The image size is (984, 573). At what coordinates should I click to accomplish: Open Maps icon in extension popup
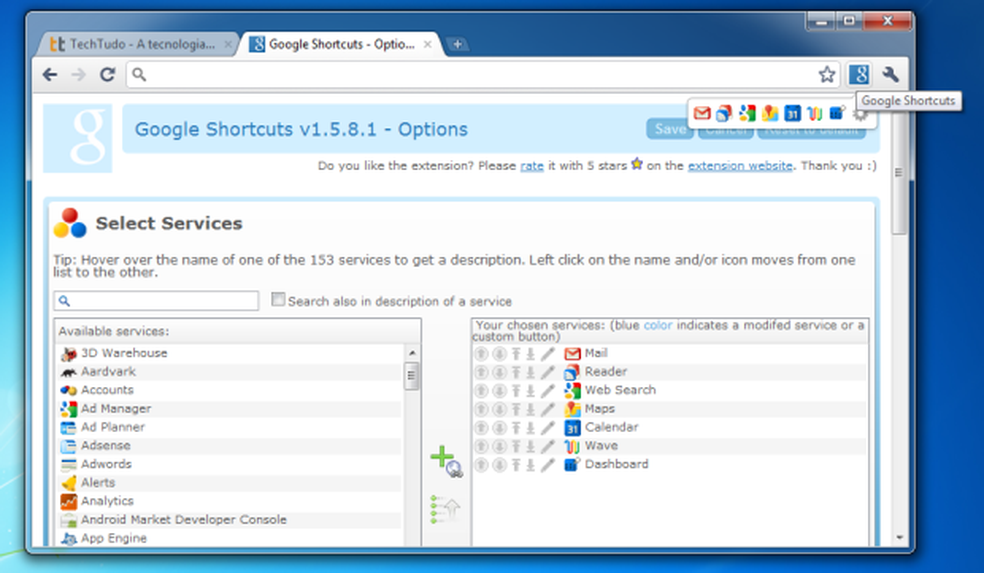tap(770, 114)
